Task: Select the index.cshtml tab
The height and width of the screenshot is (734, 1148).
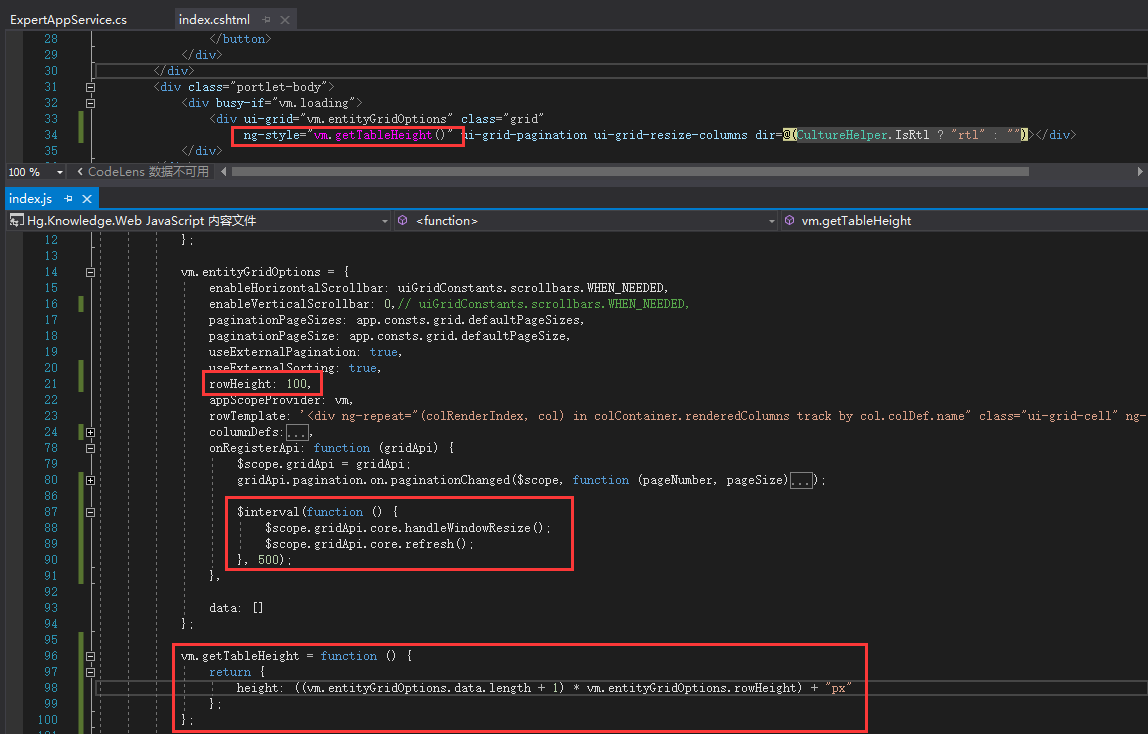Action: click(x=214, y=20)
